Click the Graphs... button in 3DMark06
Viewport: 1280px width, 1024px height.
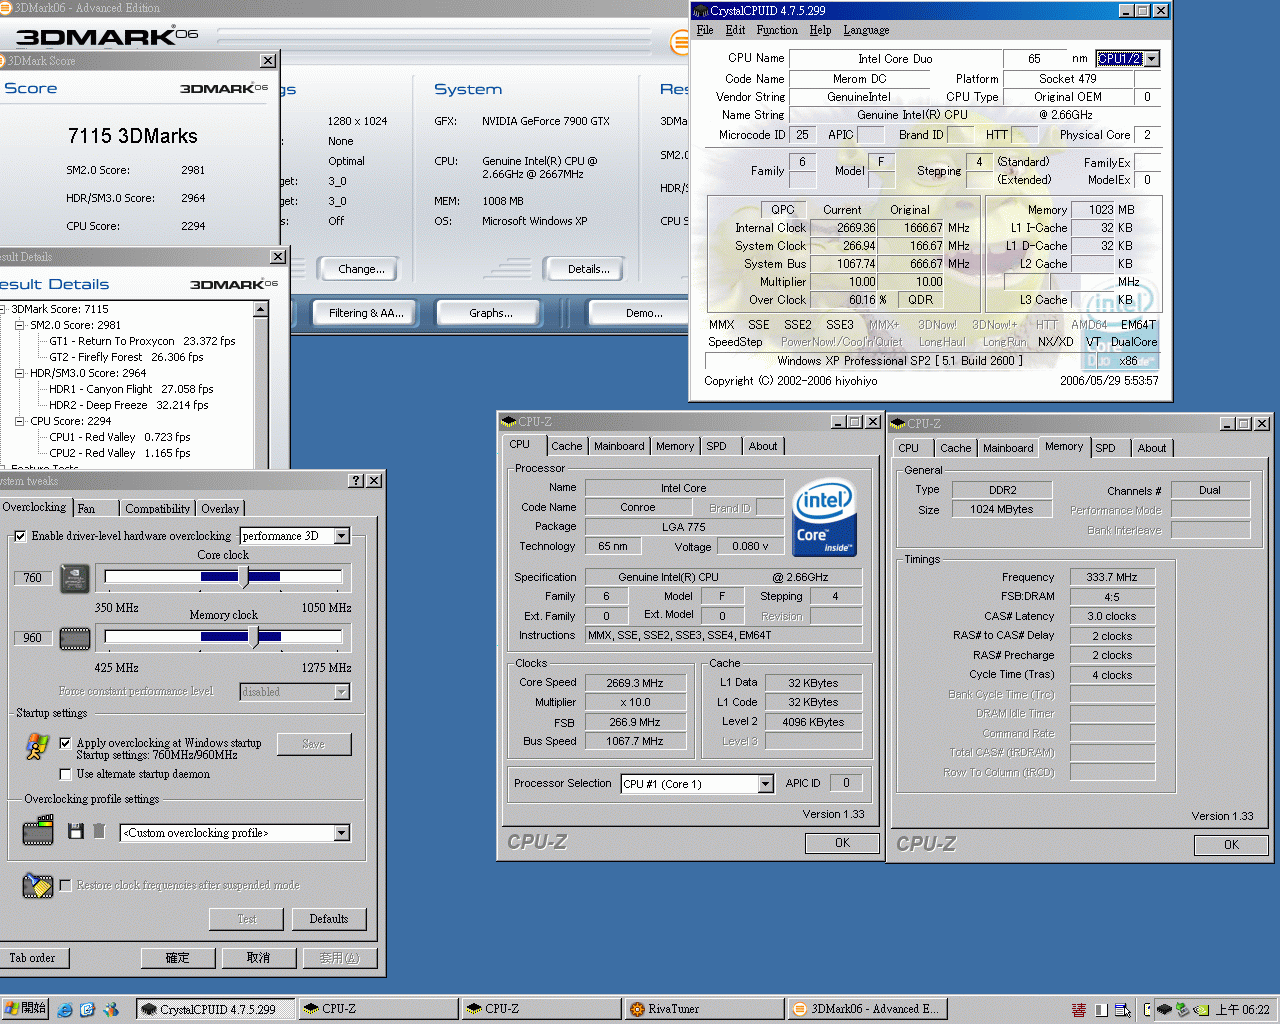coord(490,313)
